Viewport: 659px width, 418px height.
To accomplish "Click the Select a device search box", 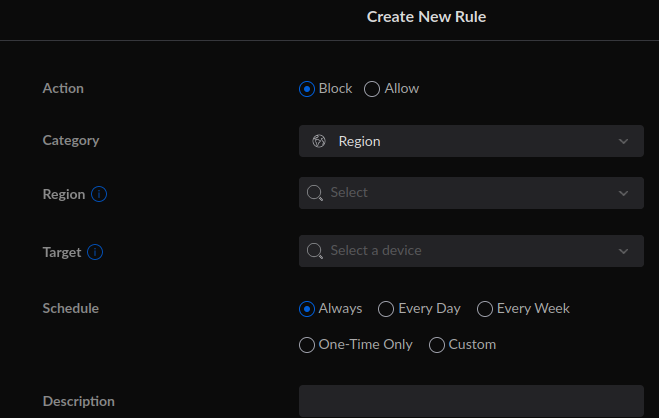I will pyautogui.click(x=471, y=251).
